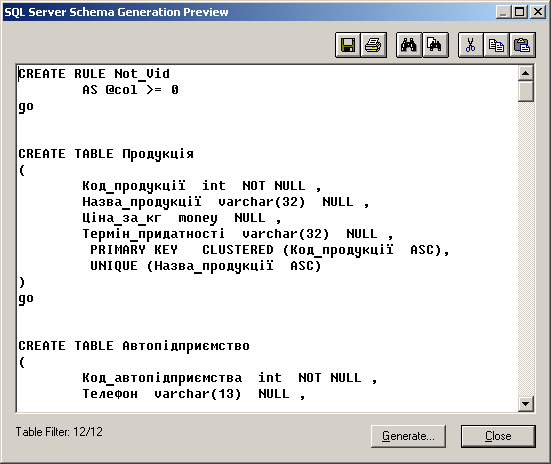This screenshot has width=551, height=464.
Task: Click the CREATE TABLE Продукція line
Action: (106, 154)
